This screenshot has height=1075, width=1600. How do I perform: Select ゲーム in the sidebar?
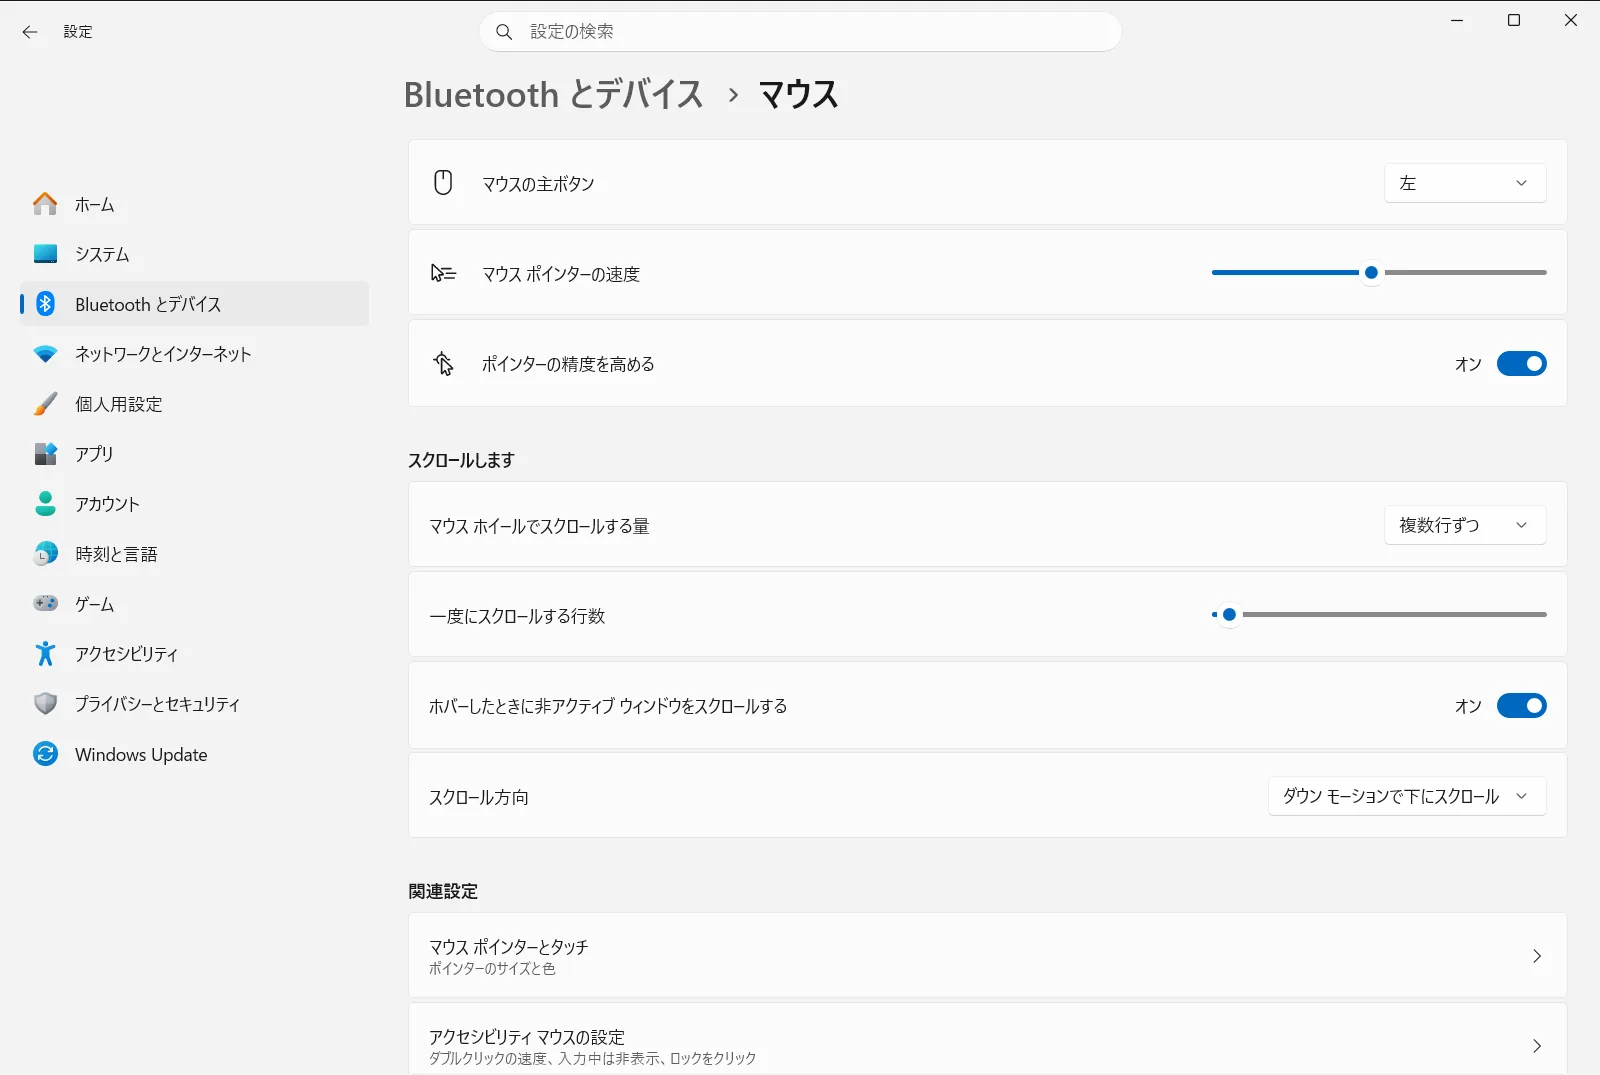click(194, 604)
